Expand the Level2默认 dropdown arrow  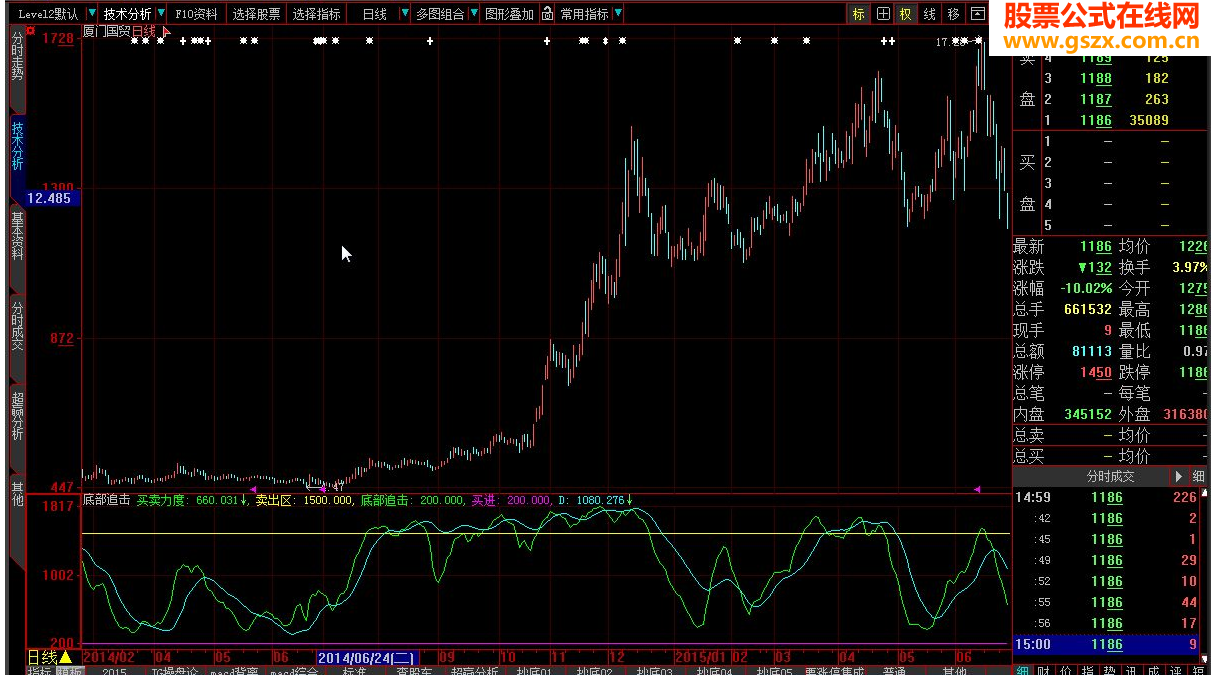coord(92,14)
